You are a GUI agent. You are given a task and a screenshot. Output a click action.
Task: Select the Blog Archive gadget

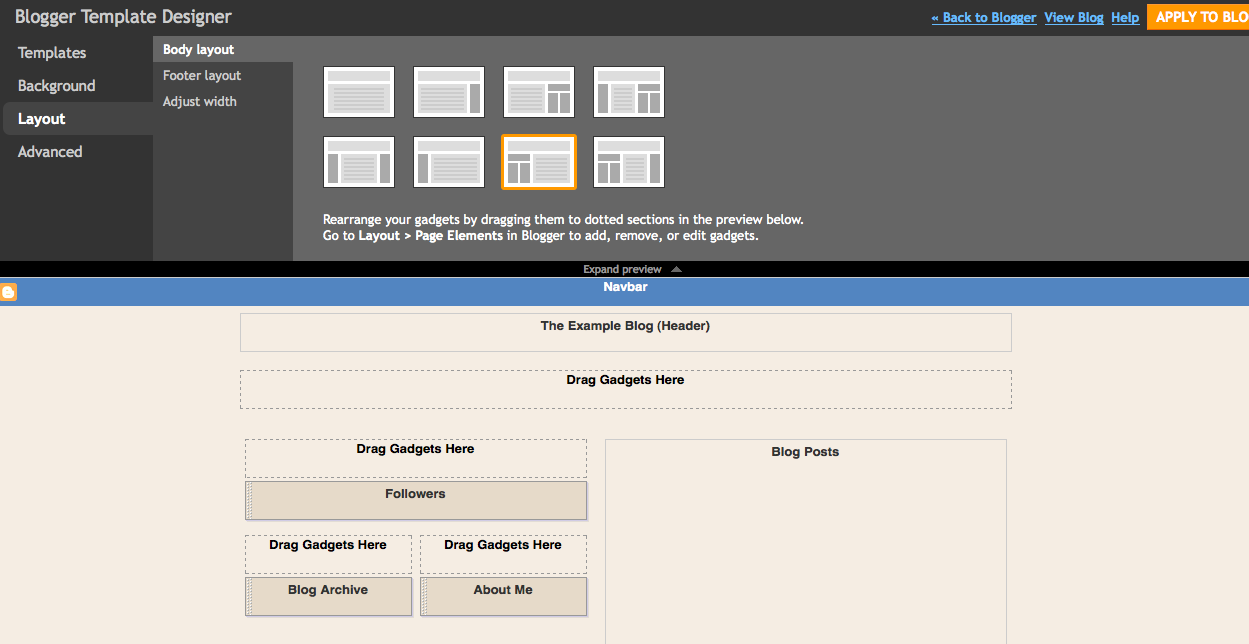tap(328, 597)
